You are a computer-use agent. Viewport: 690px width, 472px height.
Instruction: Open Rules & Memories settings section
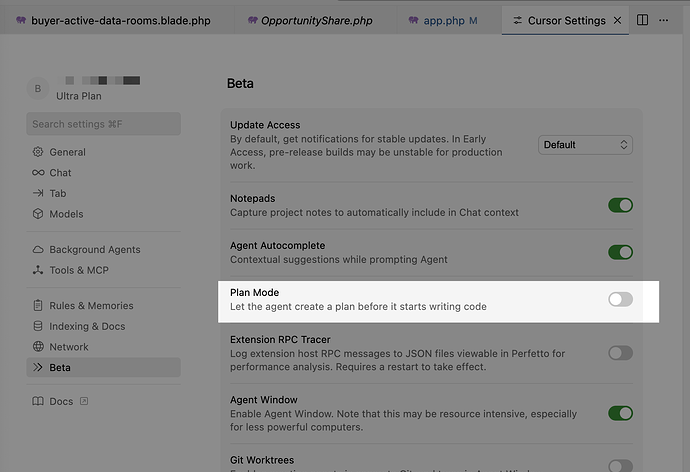pyautogui.click(x=91, y=306)
